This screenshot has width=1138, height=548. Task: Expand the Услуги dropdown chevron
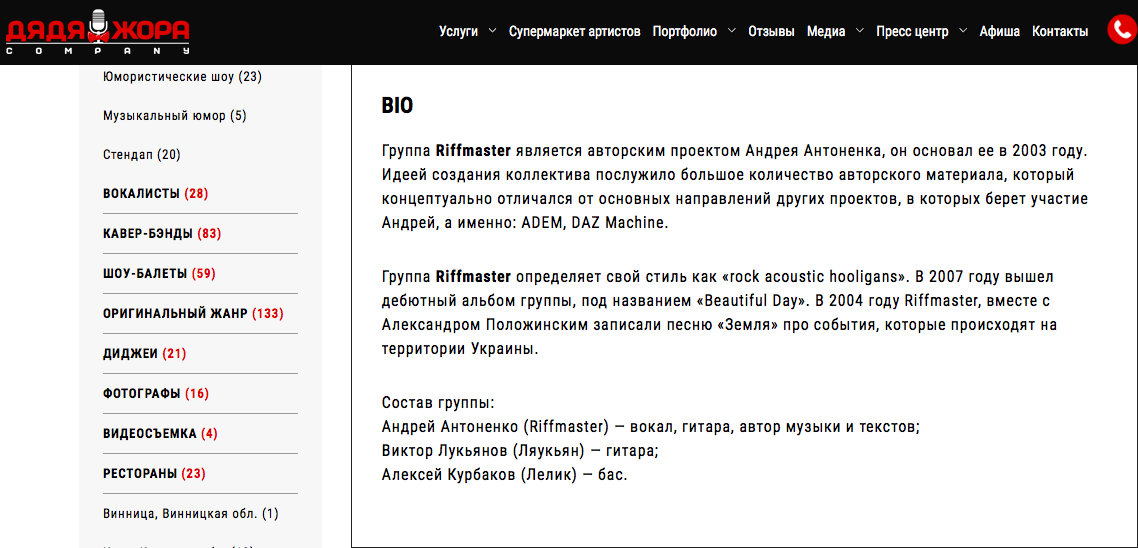[492, 31]
